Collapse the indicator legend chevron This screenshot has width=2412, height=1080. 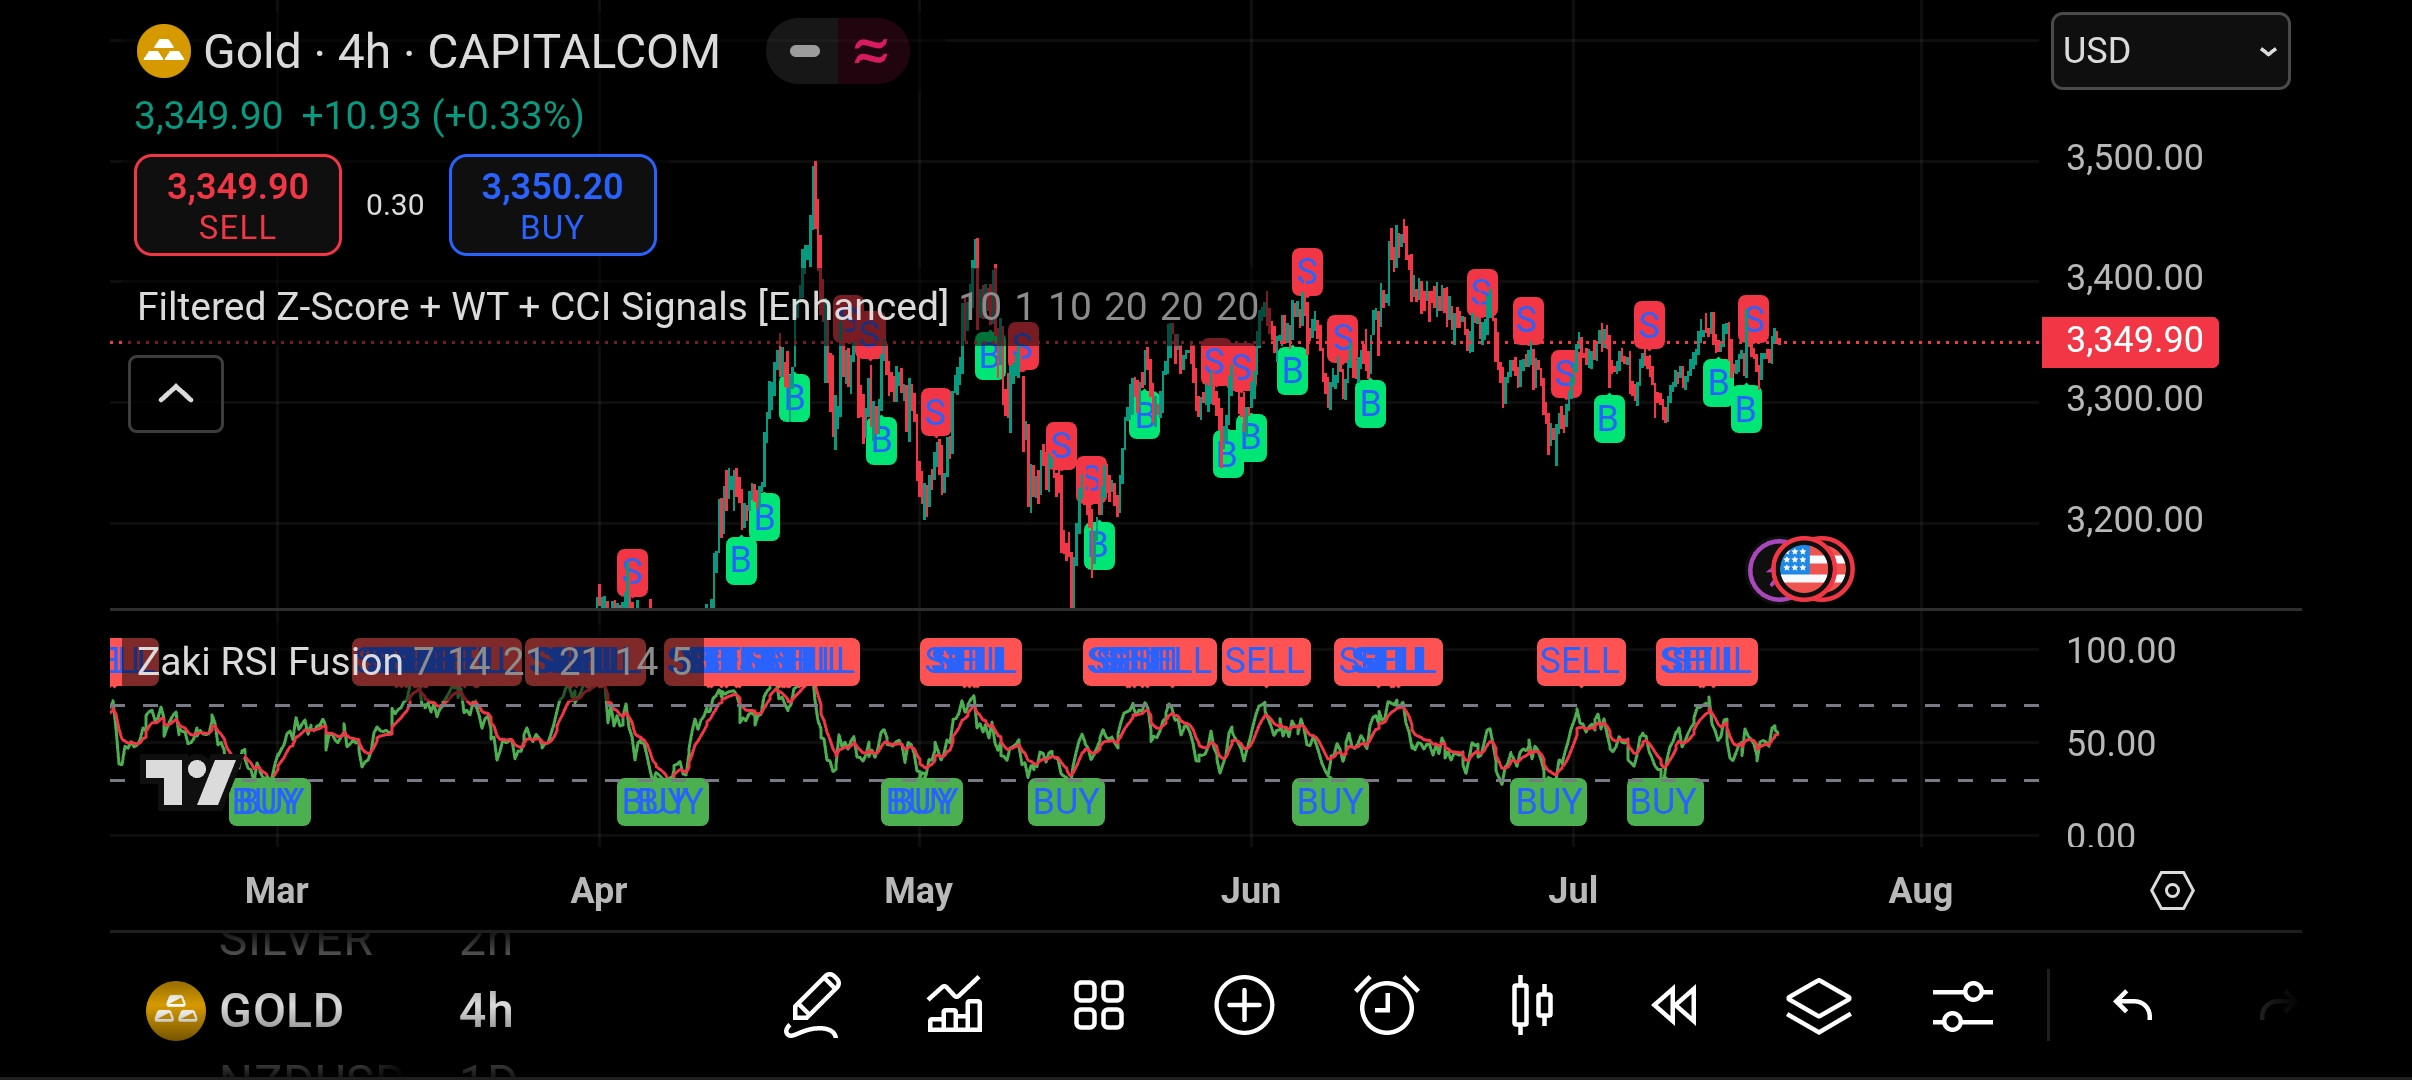[176, 394]
